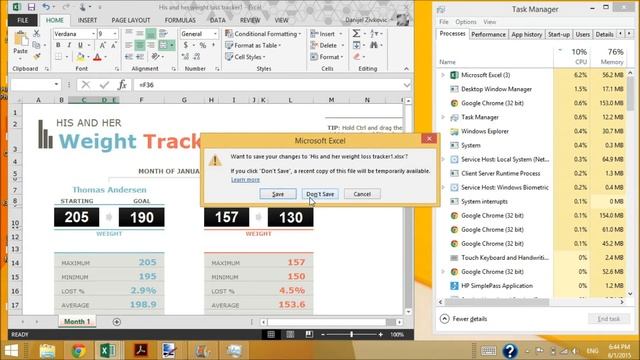Toggle Underline formatting
This screenshot has width=640, height=360.
[80, 45]
